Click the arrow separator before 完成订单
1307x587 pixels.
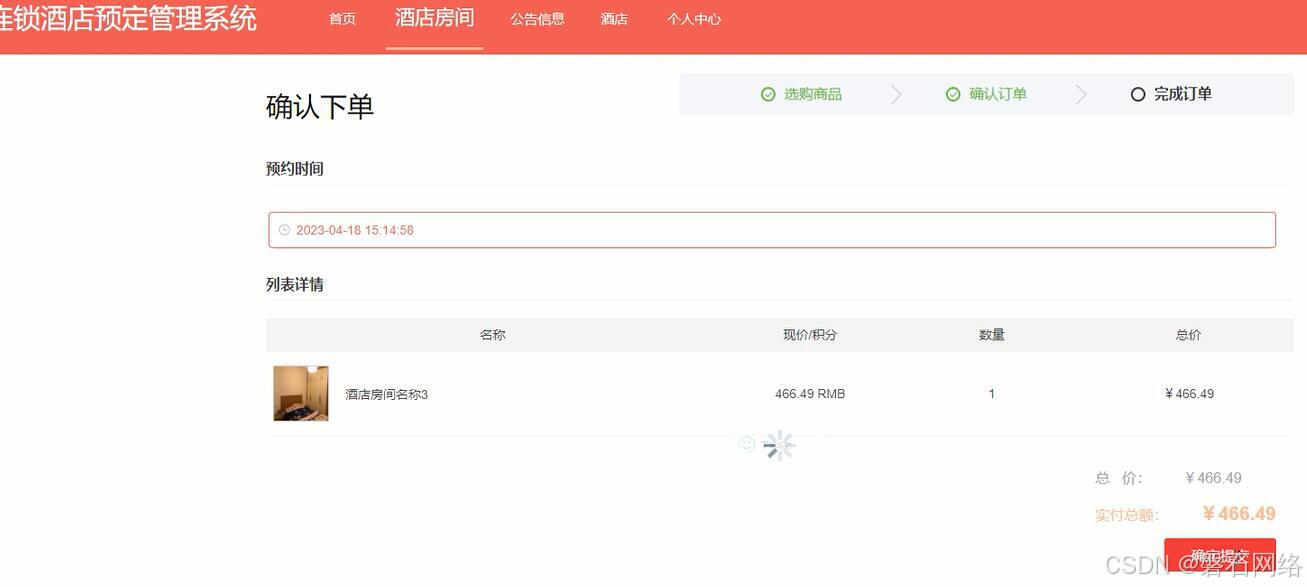click(1081, 92)
